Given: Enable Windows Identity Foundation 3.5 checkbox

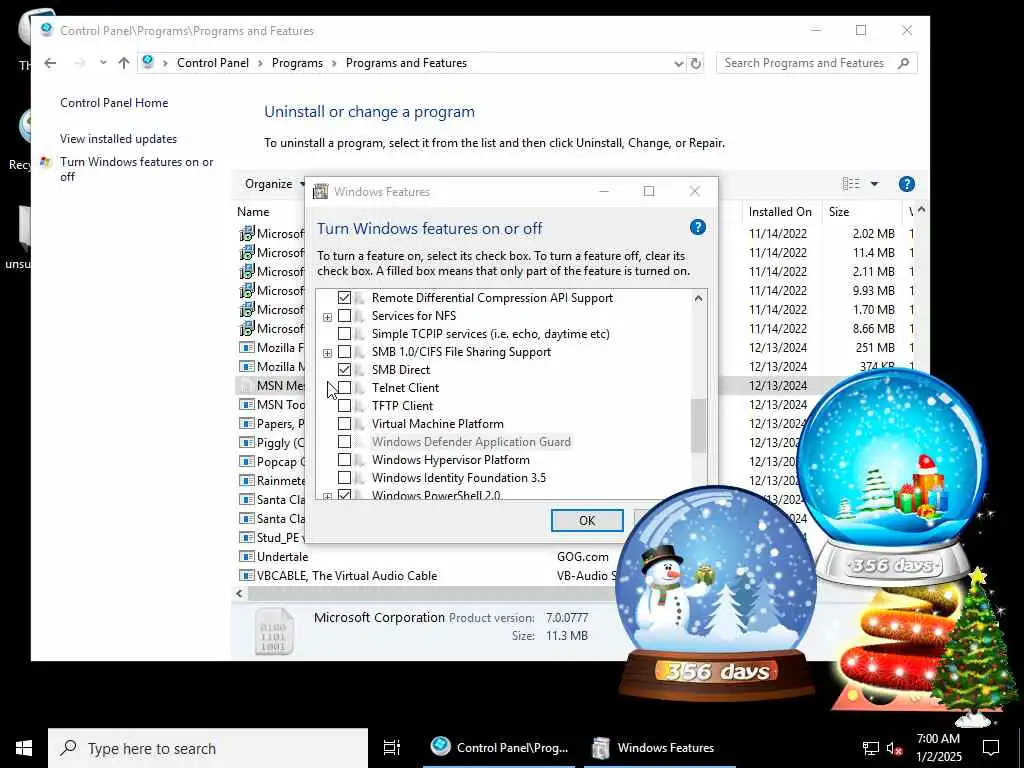Looking at the screenshot, I should point(344,478).
